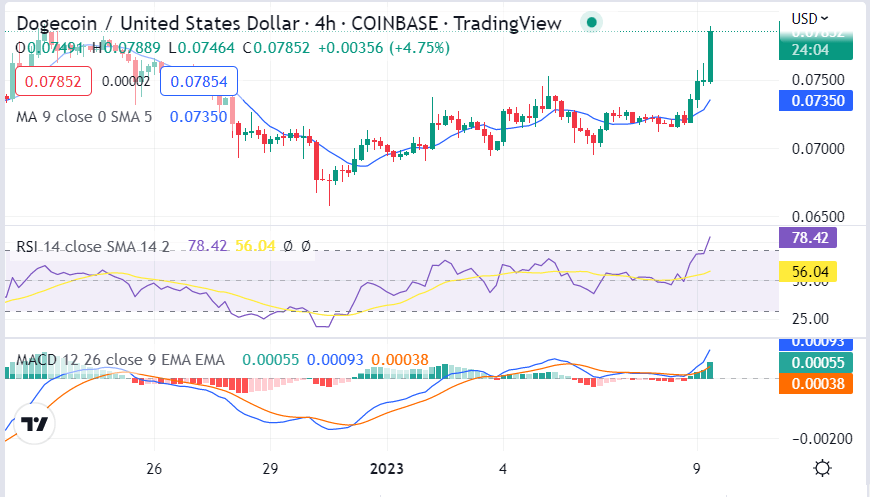Select the RSI 14 close SMA 14 2 legend
Viewport: 870px width, 497px height.
[93, 246]
